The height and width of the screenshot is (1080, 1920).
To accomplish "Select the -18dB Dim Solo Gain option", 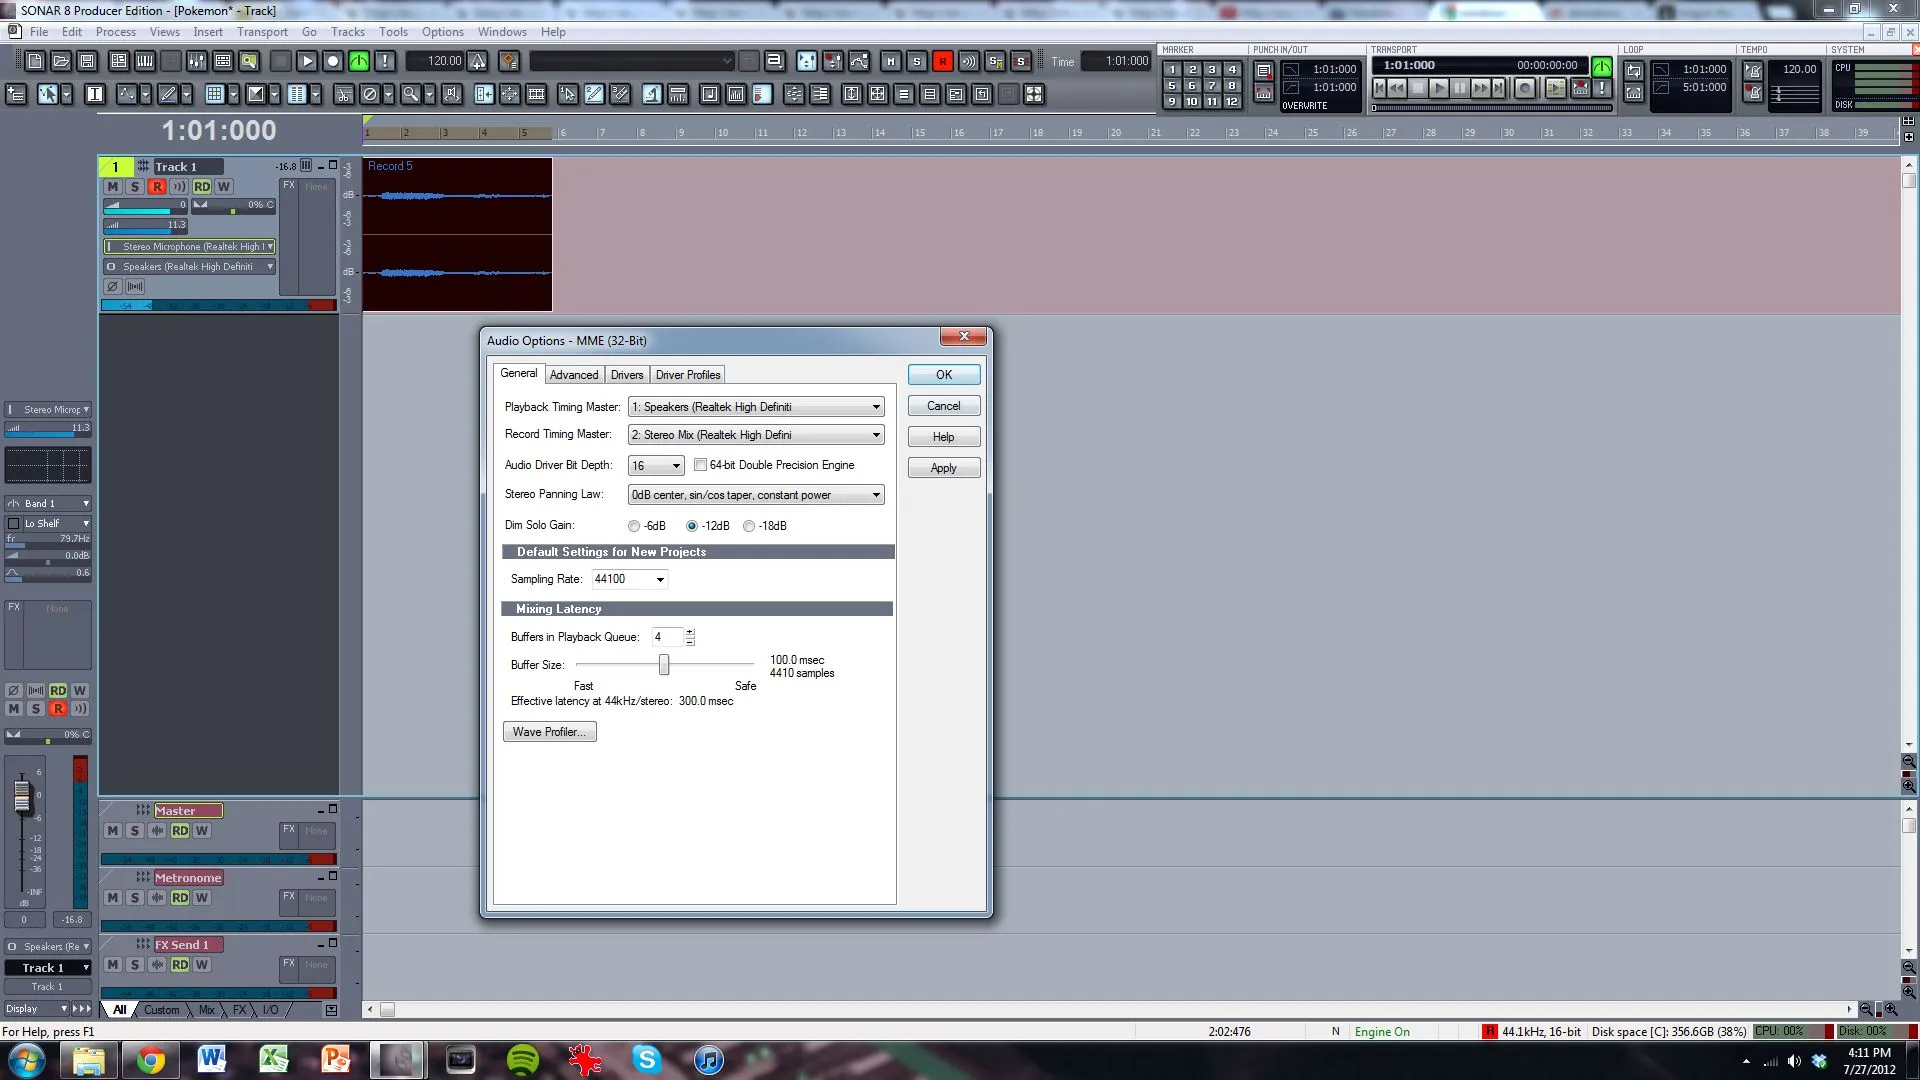I will tap(749, 526).
